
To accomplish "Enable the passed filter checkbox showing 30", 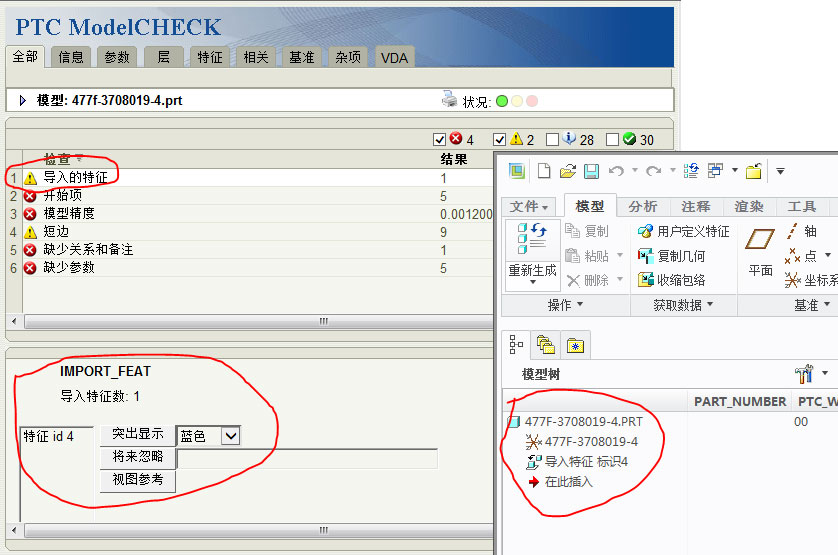I will 612,140.
